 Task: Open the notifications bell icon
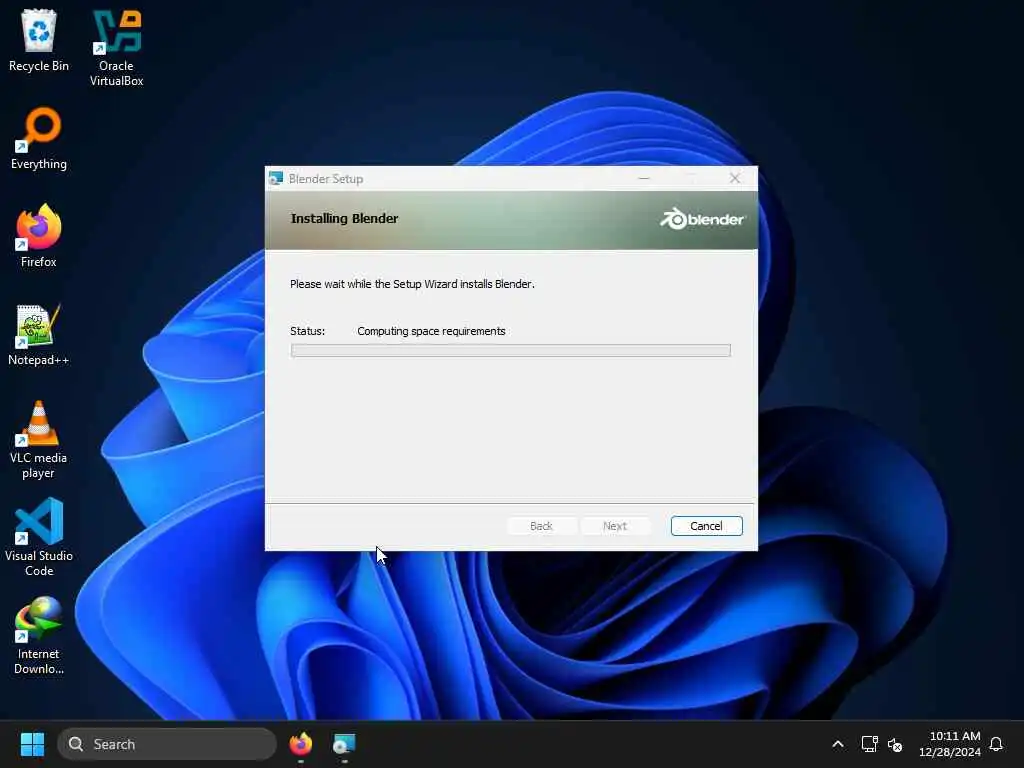pyautogui.click(x=996, y=744)
